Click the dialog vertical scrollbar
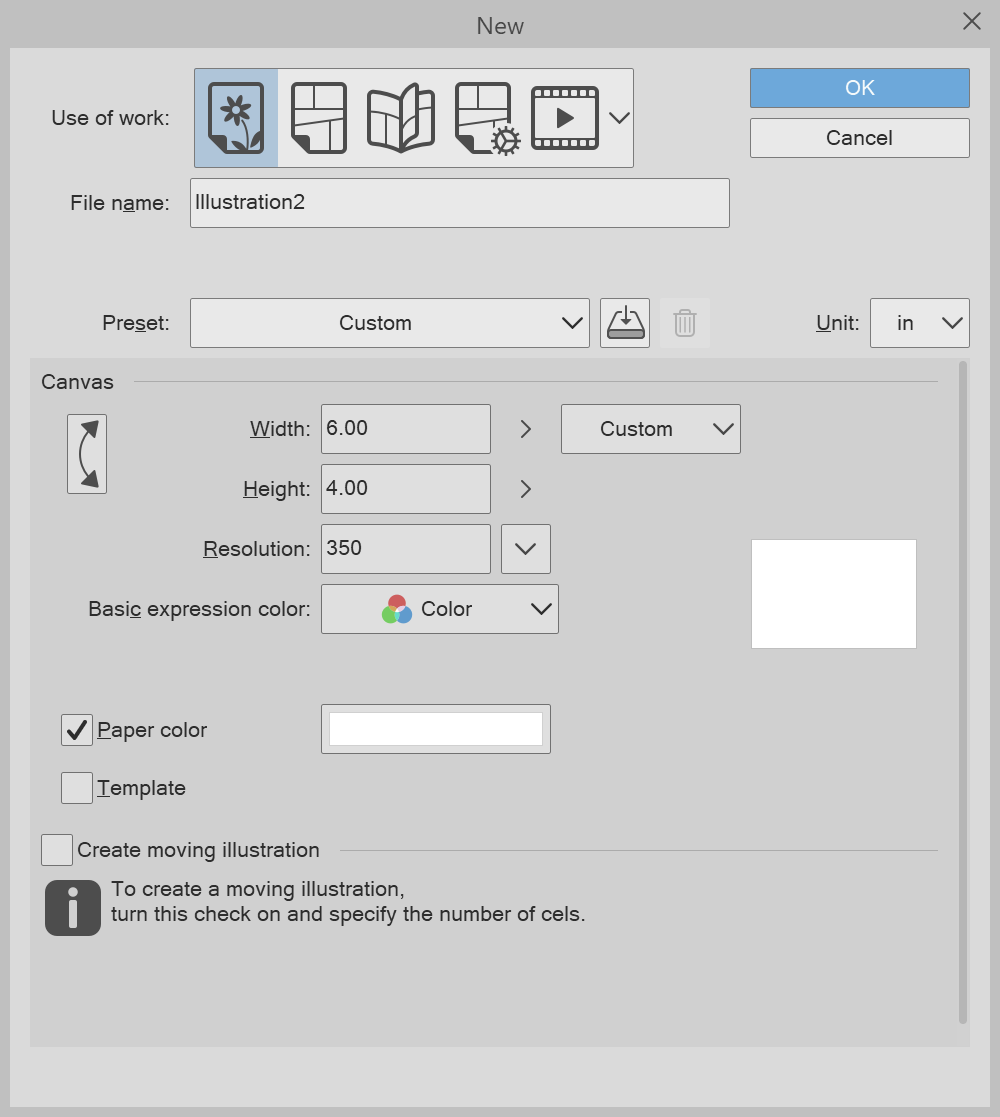The height and width of the screenshot is (1117, 1000). [963, 692]
